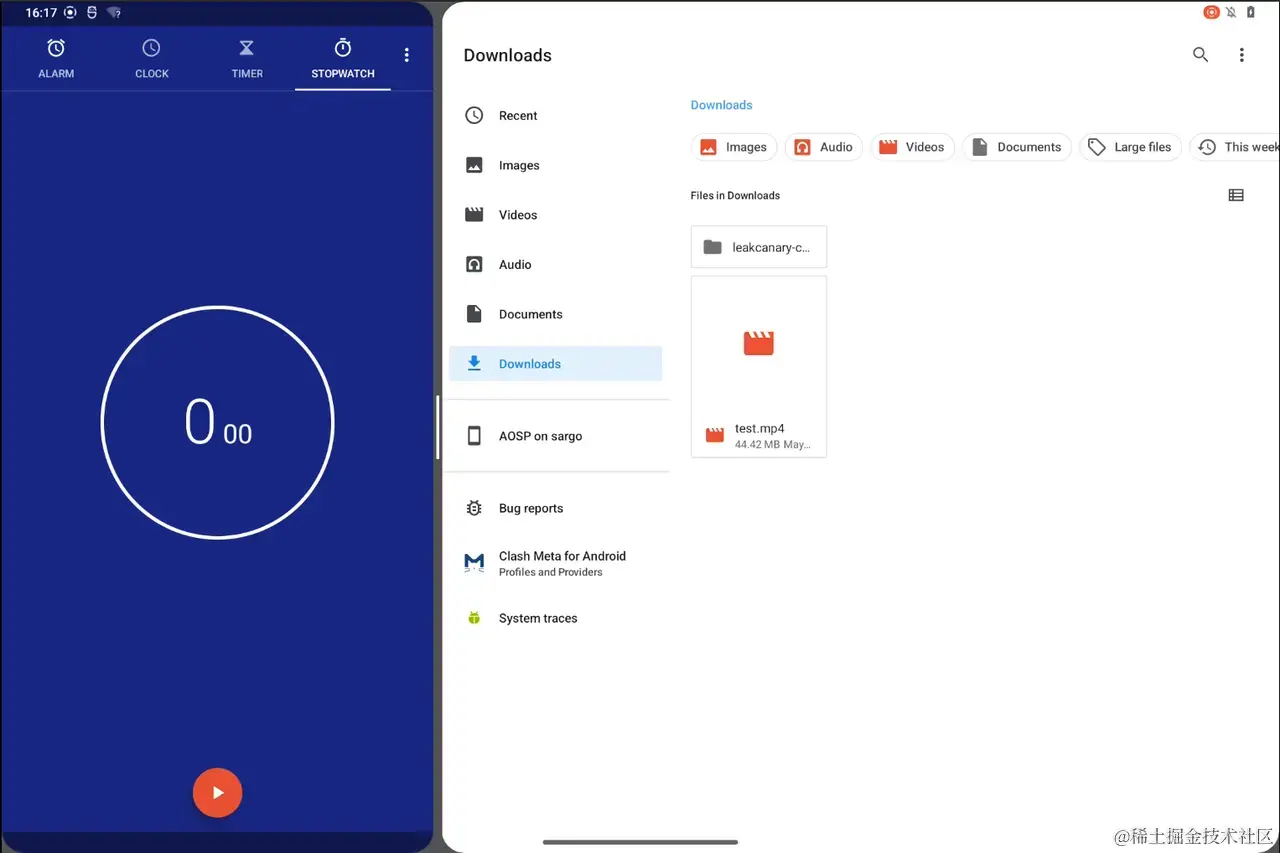This screenshot has height=853, width=1280.
Task: Open the Clock app overflow menu
Action: [406, 55]
